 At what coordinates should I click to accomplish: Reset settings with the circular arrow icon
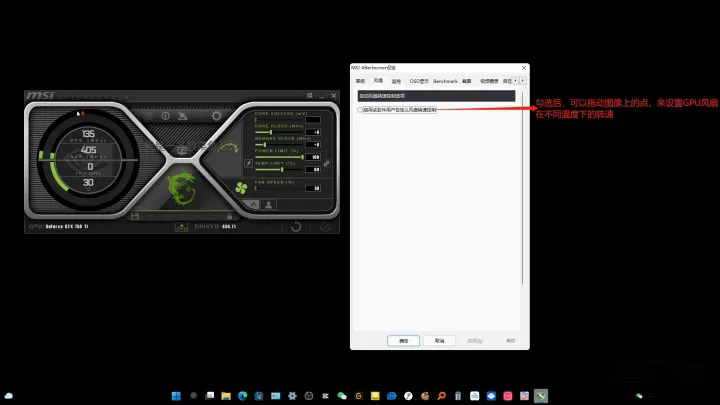296,227
